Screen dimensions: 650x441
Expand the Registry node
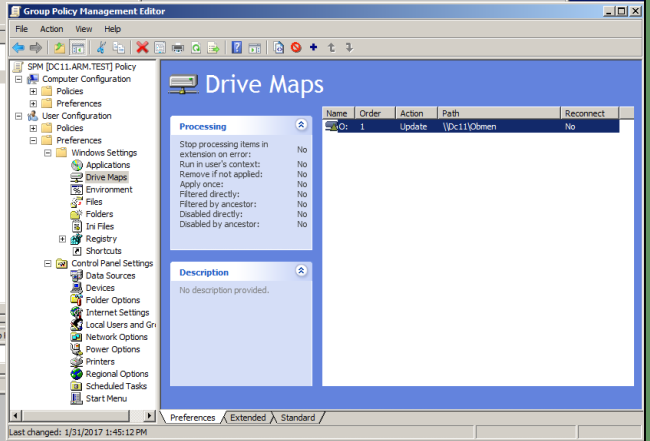[x=62, y=239]
